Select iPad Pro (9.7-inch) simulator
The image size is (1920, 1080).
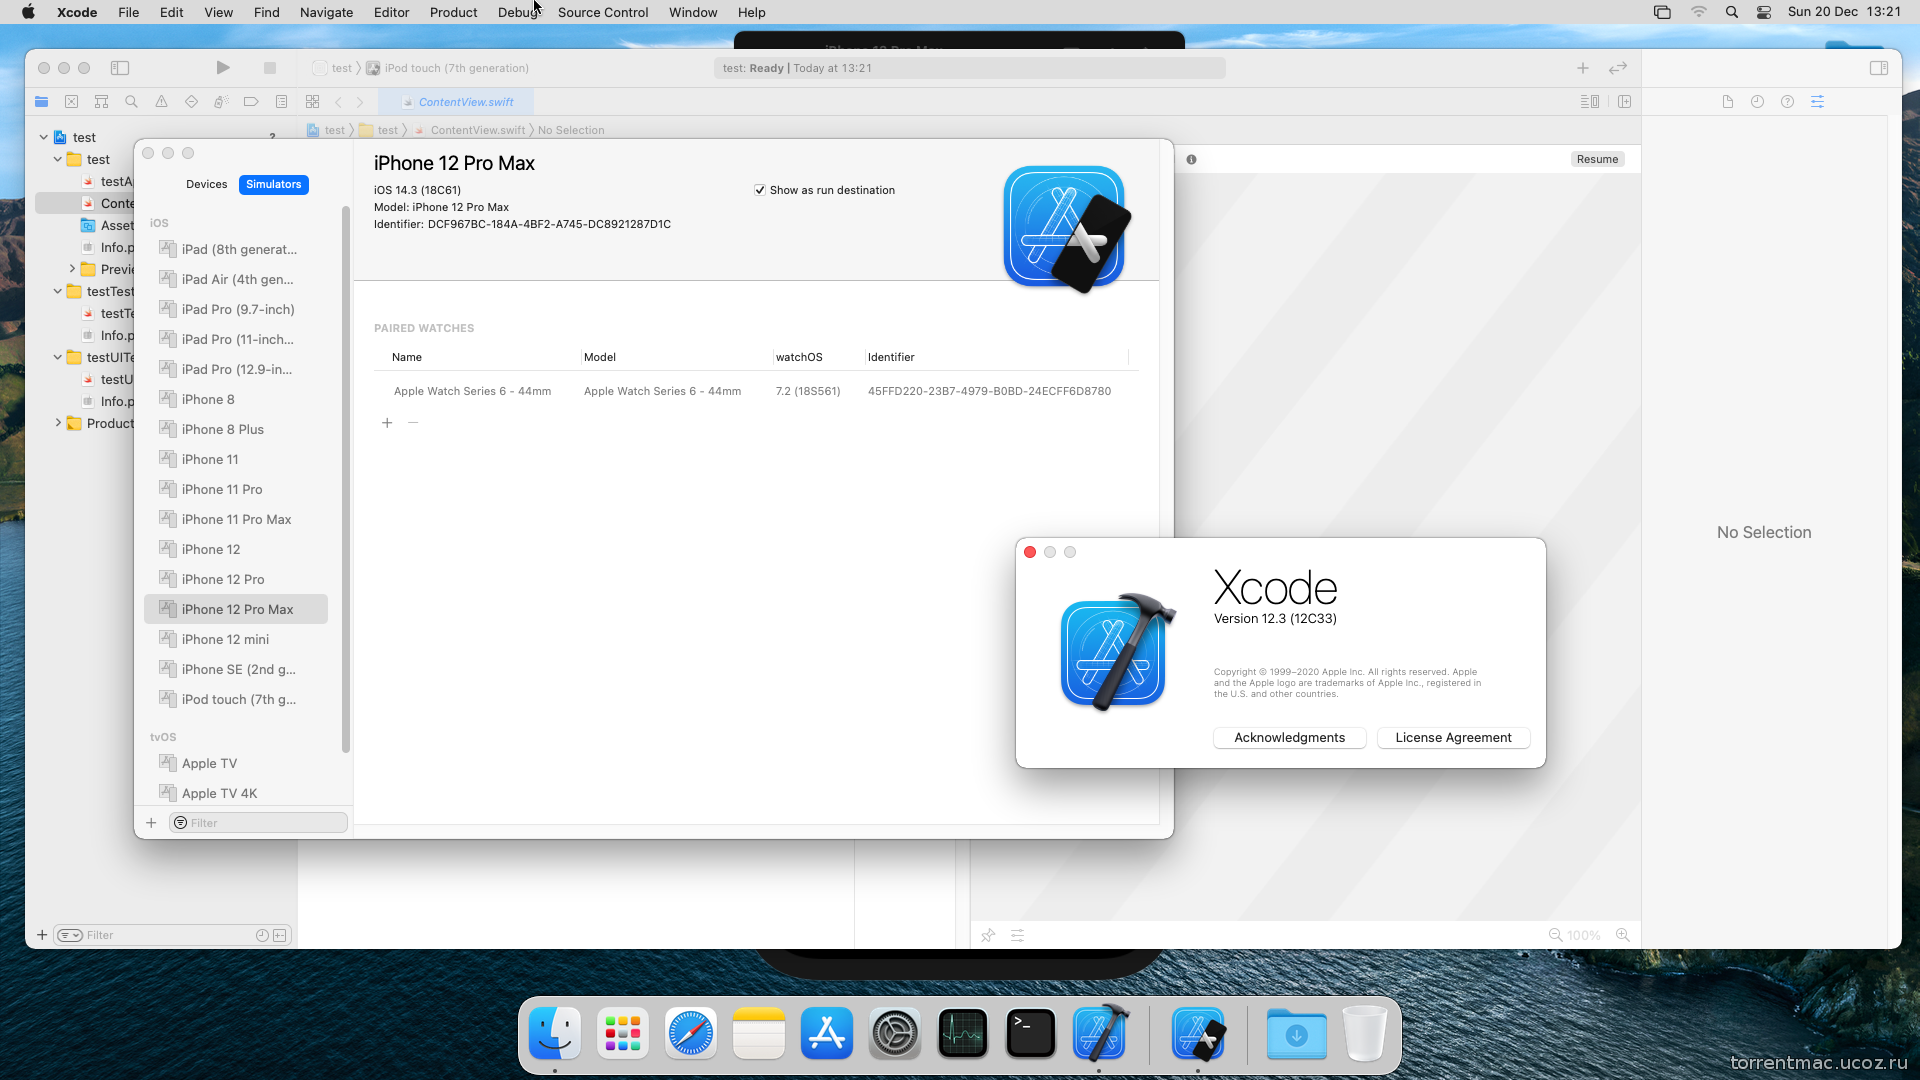(x=236, y=309)
